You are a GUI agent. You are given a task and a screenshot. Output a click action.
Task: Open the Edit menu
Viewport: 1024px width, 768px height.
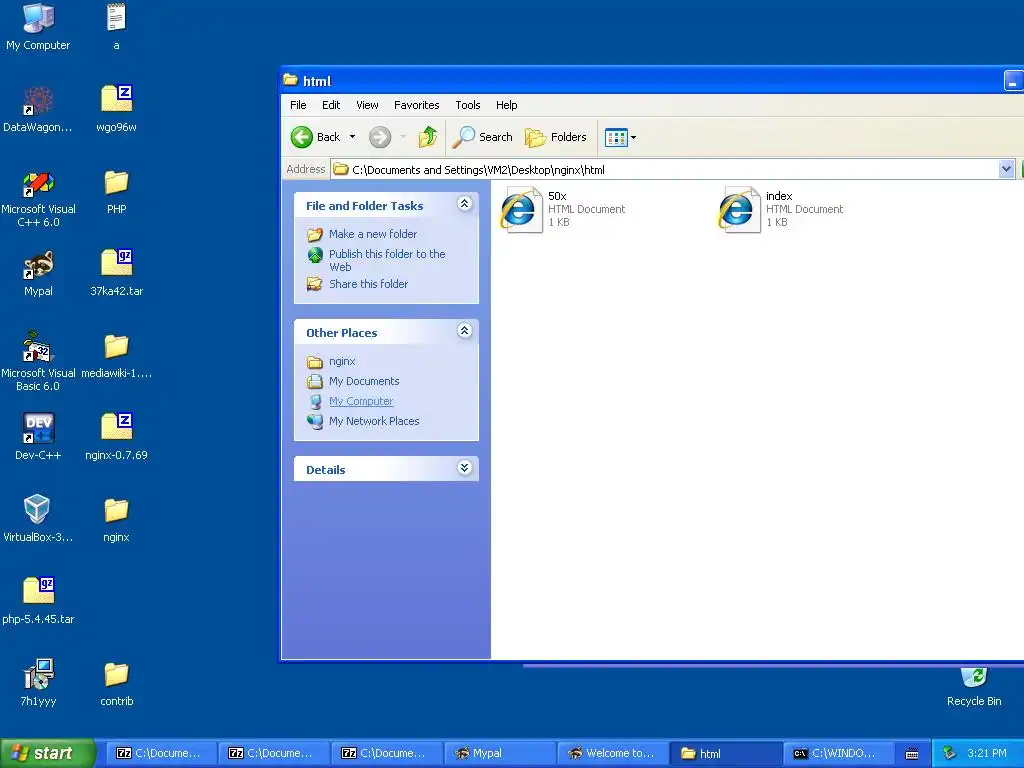pyautogui.click(x=330, y=105)
